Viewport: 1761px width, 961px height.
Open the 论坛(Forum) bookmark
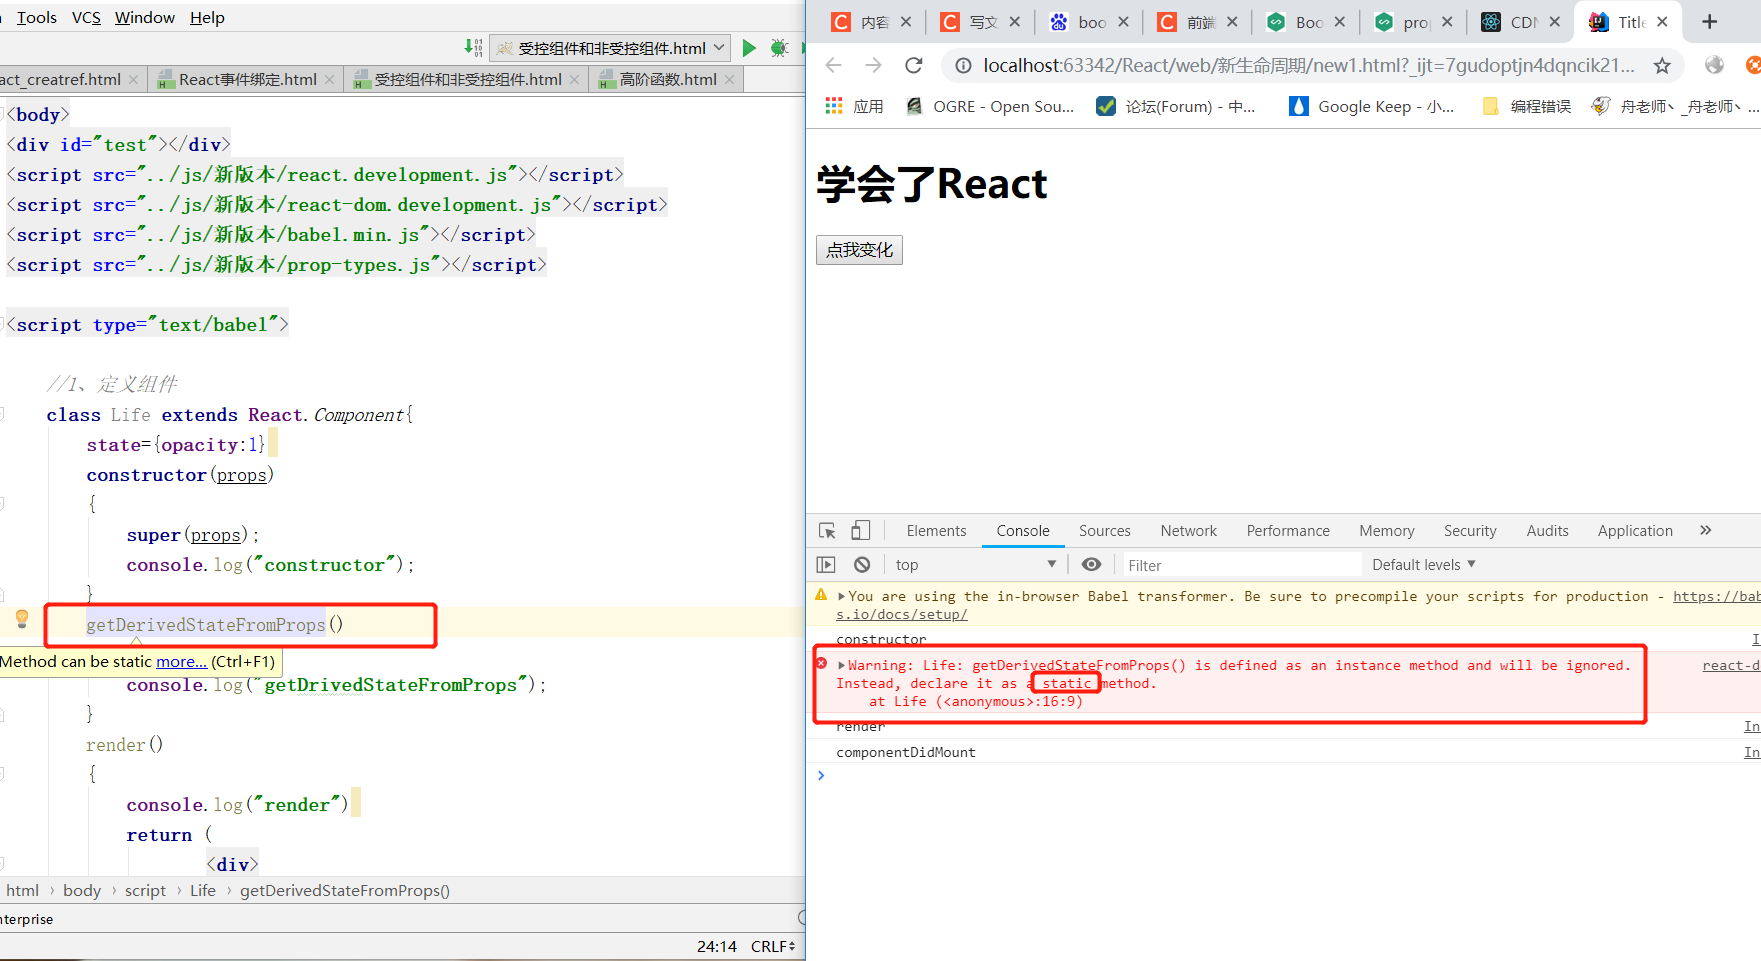tap(1177, 106)
